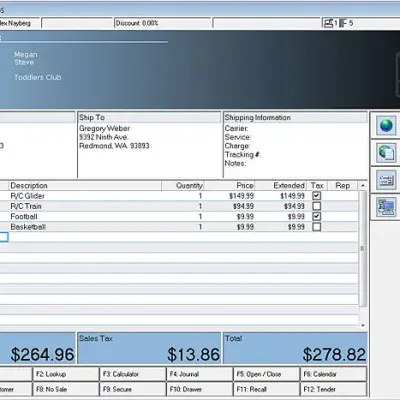The width and height of the screenshot is (400, 400).
Task: Click the Charge: shipping field label
Action: pos(237,146)
